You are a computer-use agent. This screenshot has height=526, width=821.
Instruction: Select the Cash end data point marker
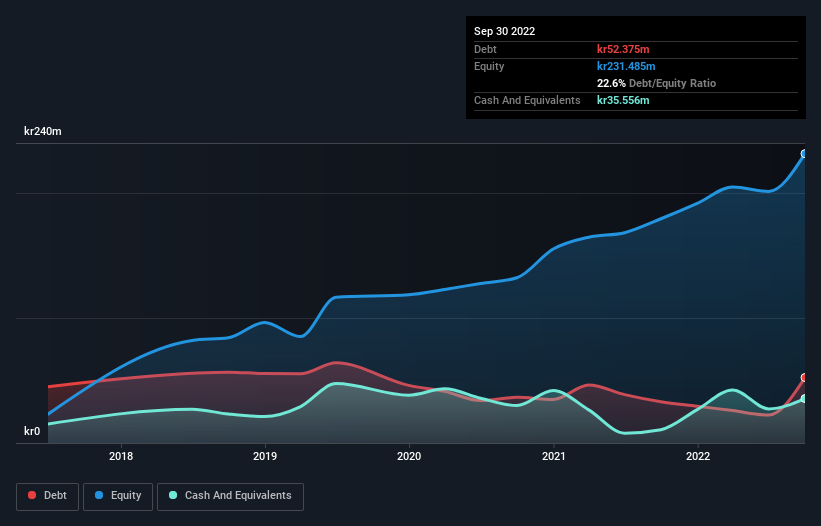(x=804, y=399)
